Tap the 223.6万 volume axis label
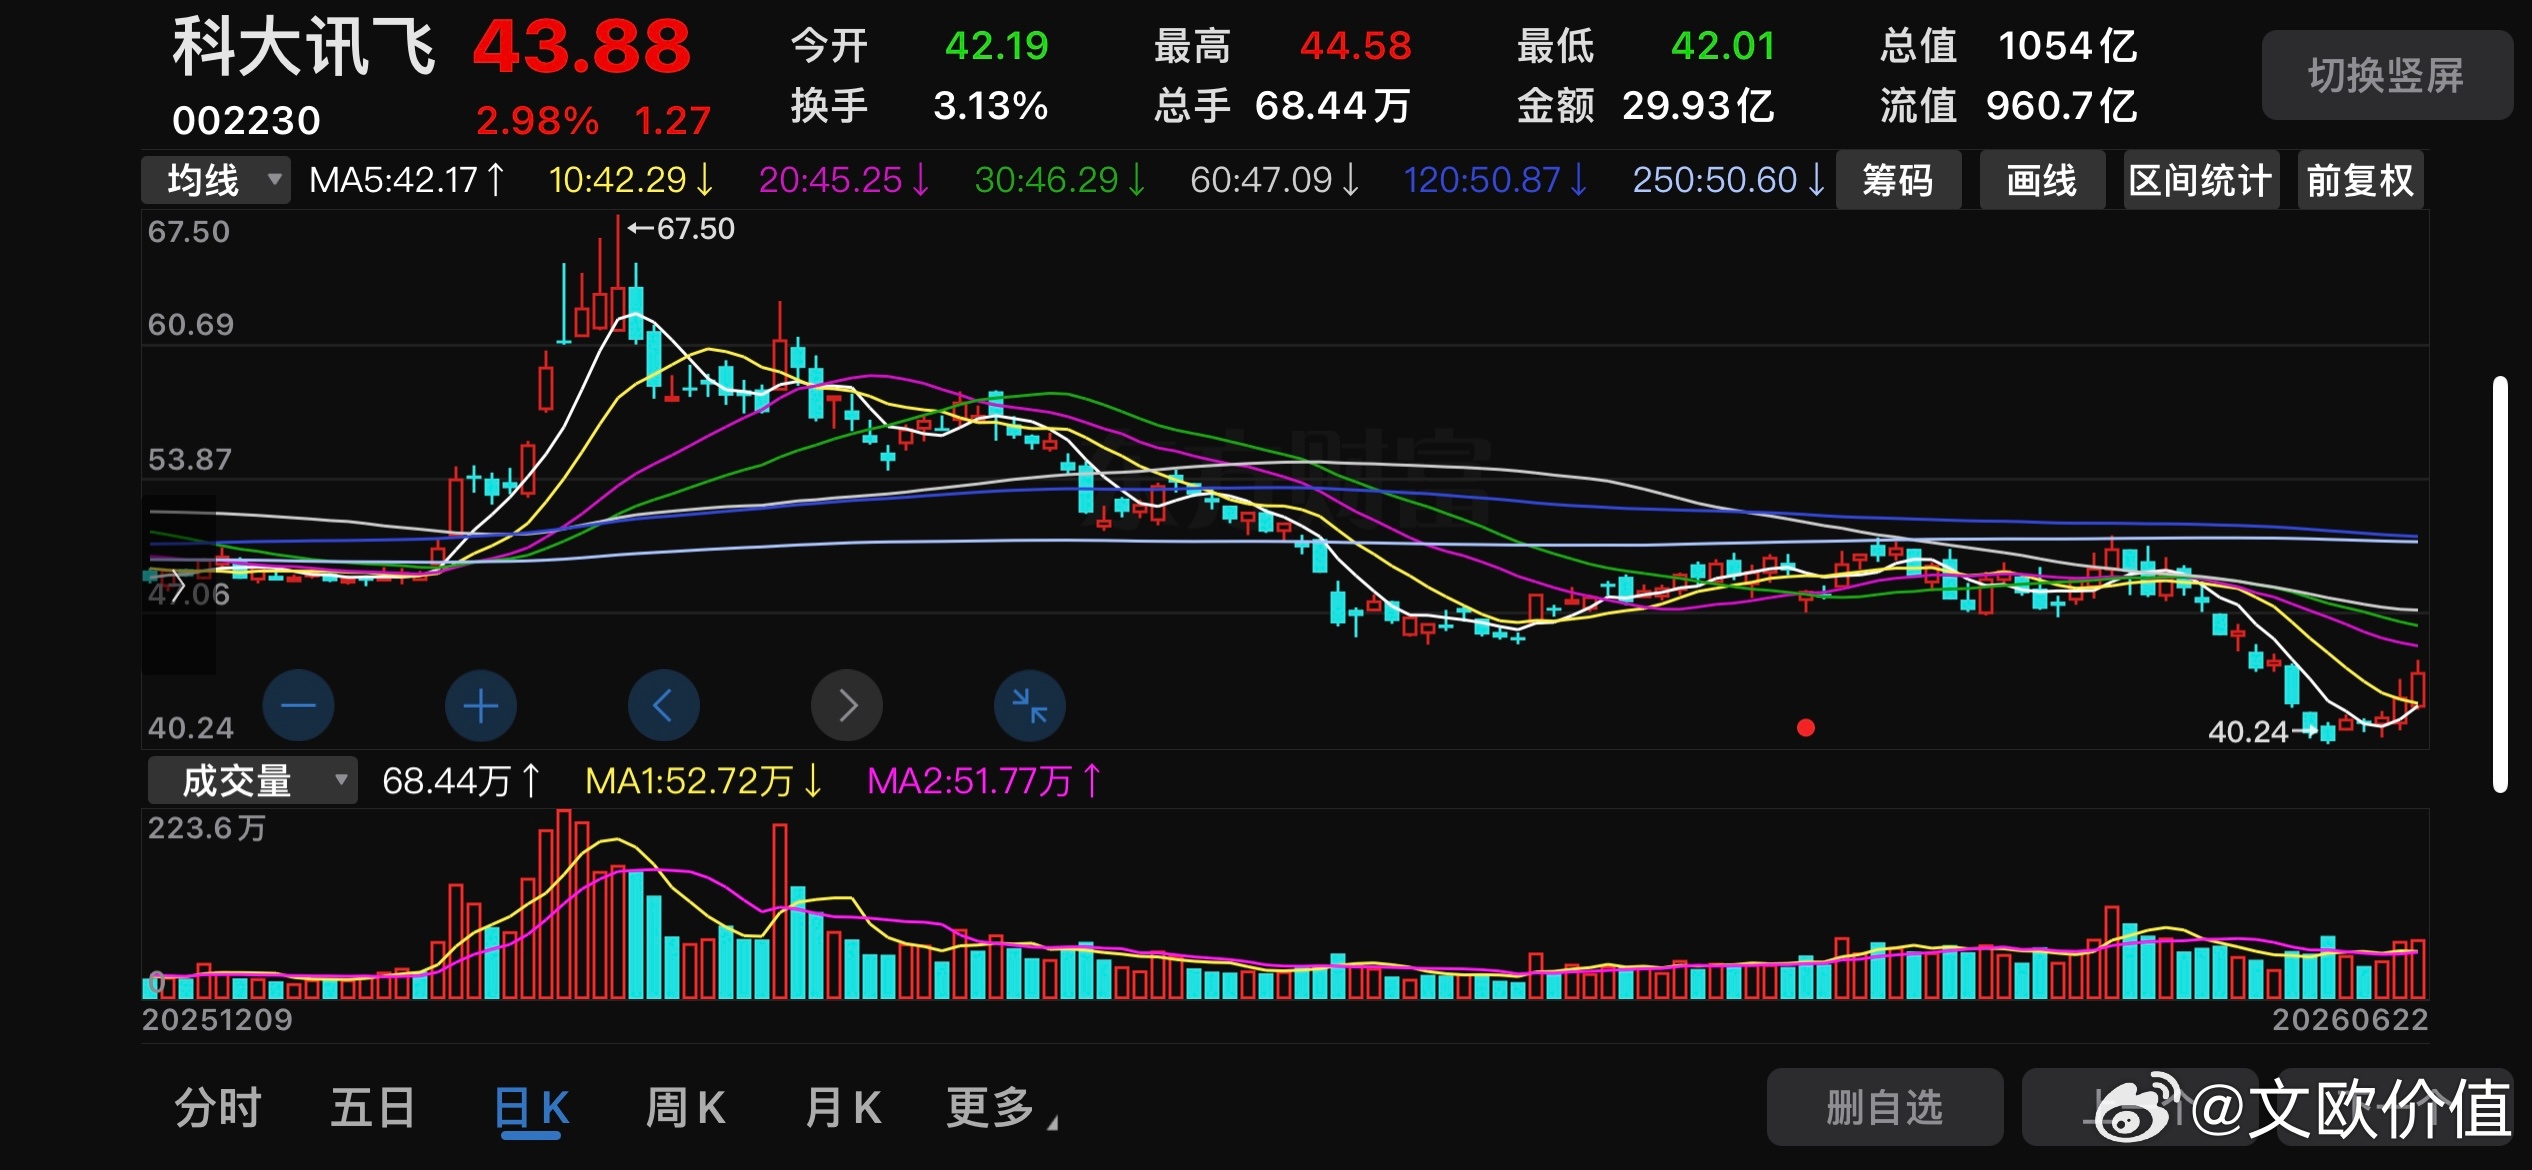 (207, 828)
